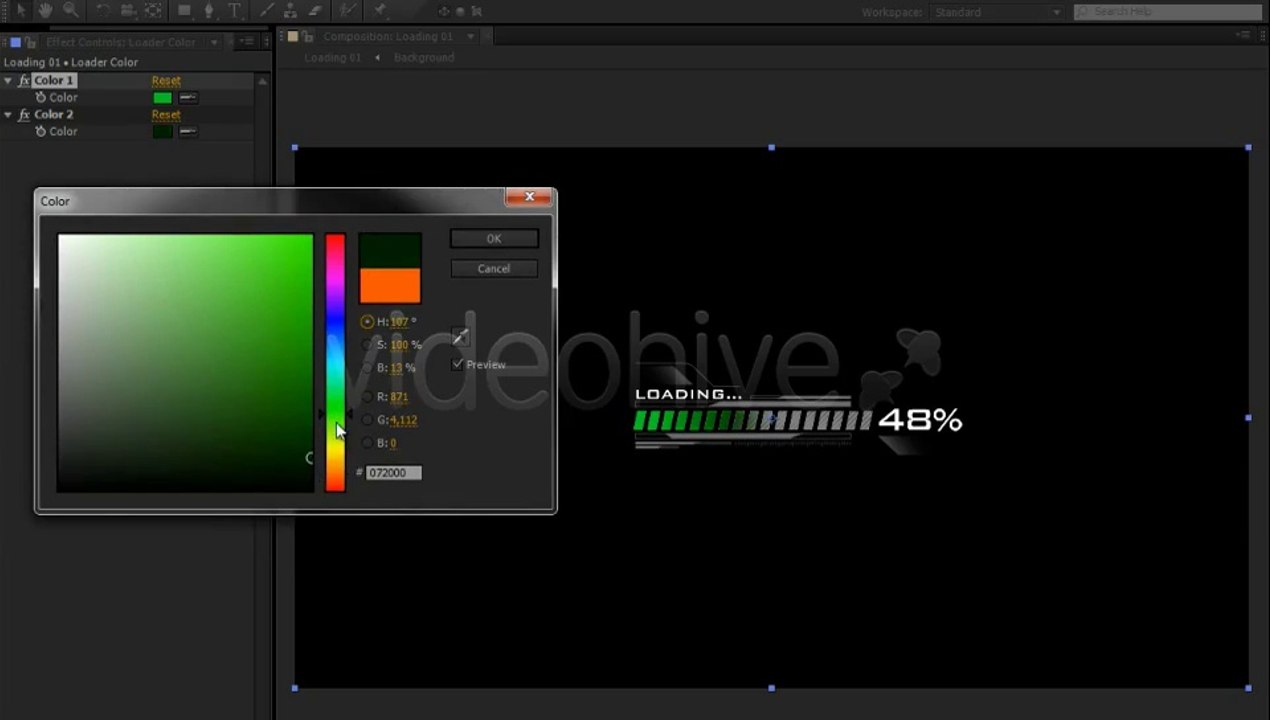
Task: Click the Color 1 green swatch
Action: [162, 97]
